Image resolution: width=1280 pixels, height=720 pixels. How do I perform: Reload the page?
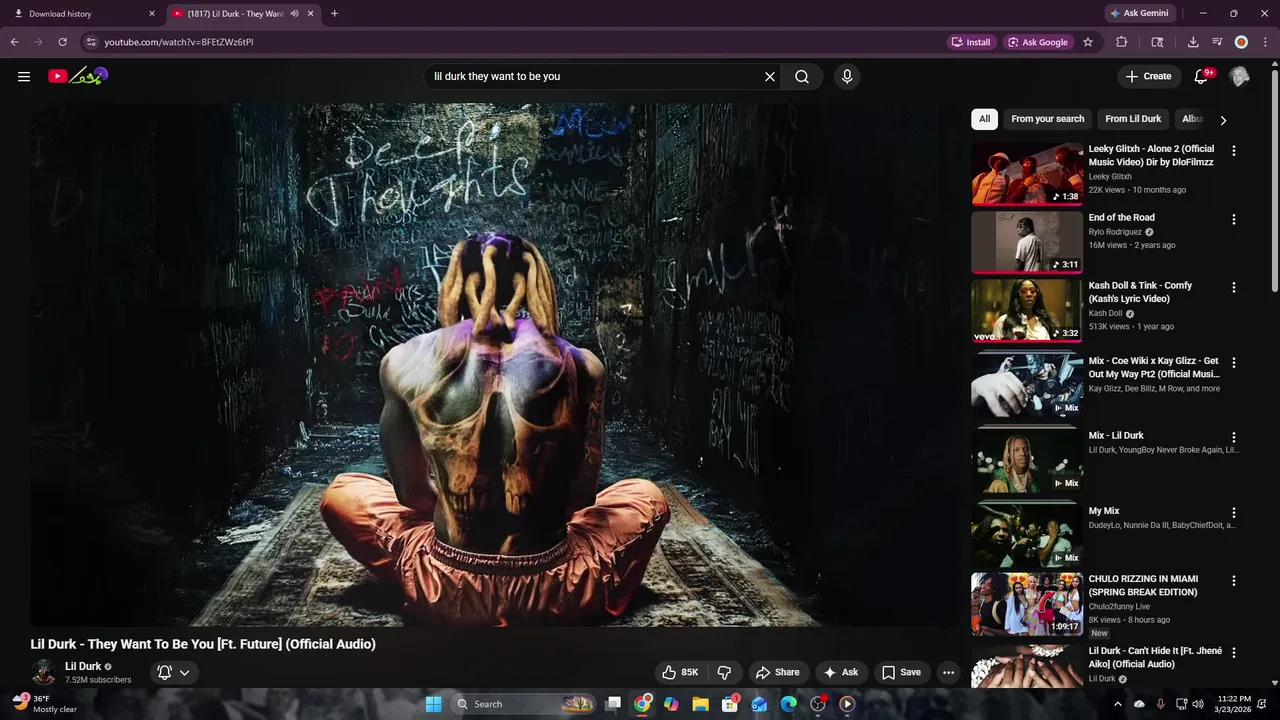[x=62, y=42]
